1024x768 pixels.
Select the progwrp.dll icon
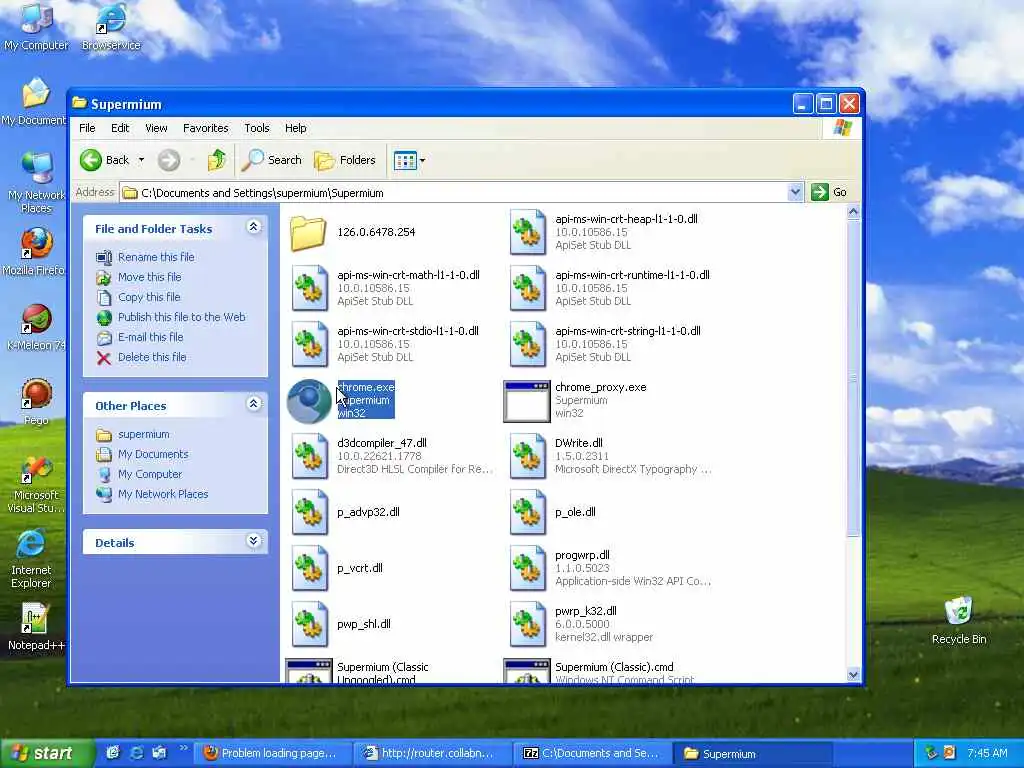click(528, 569)
